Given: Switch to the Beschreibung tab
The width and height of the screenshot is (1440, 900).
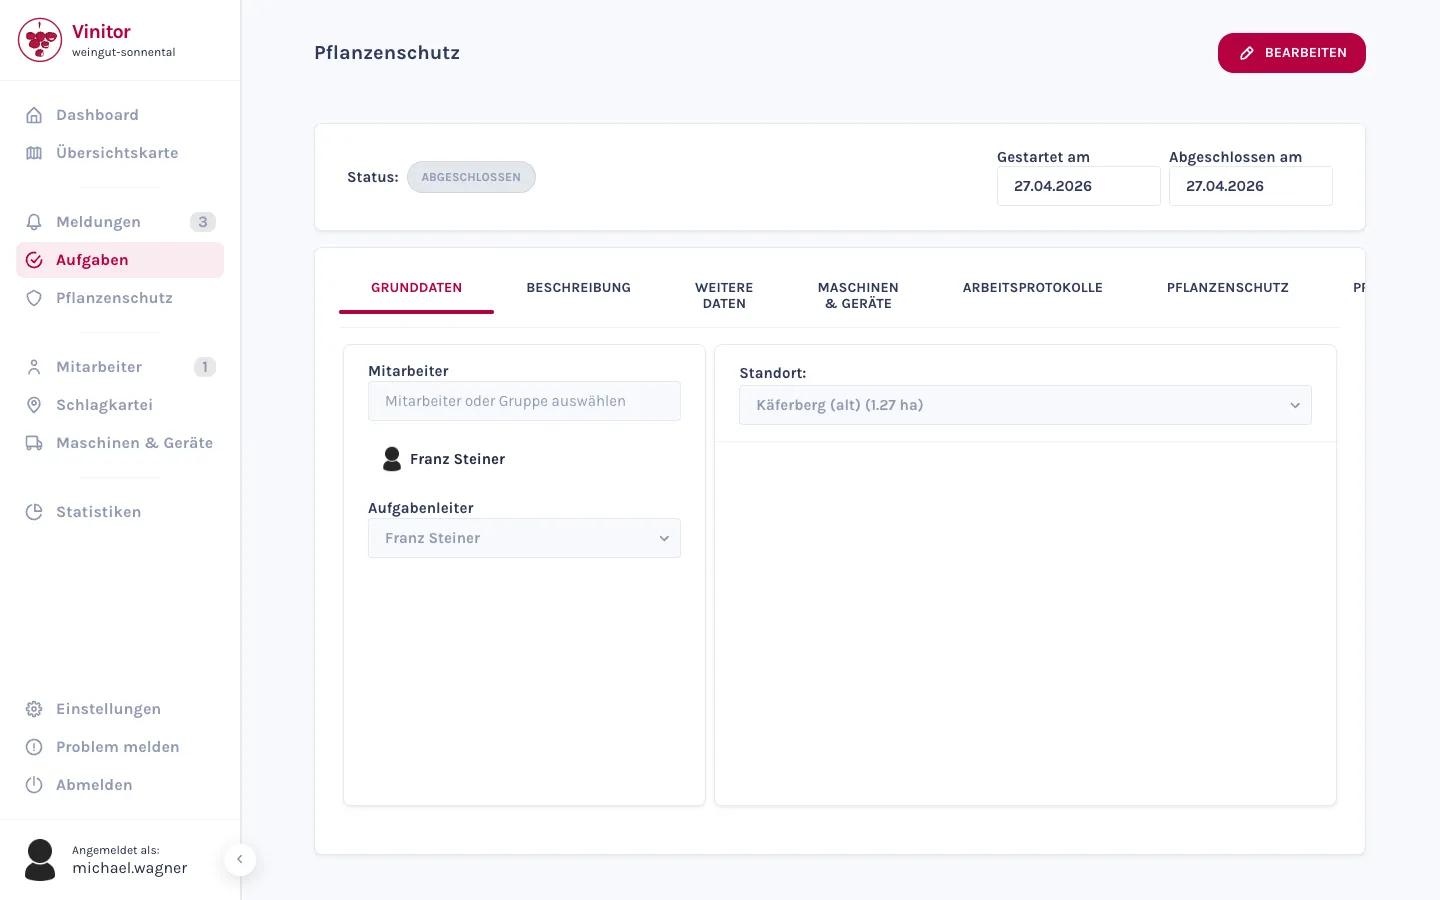Looking at the screenshot, I should coord(579,288).
